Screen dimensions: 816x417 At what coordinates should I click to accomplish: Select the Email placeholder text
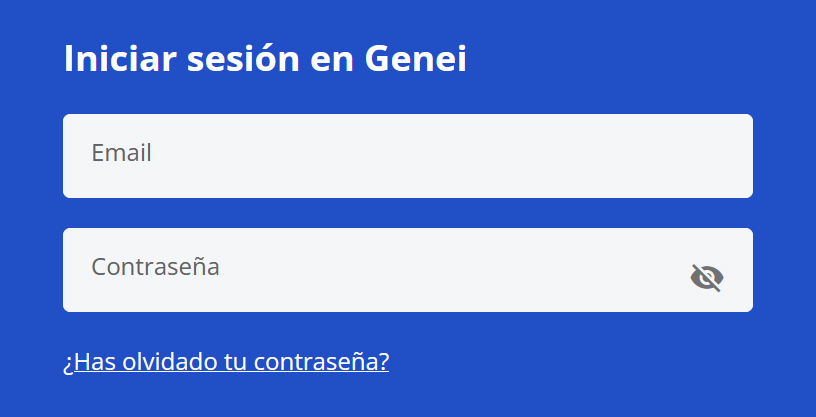121,153
